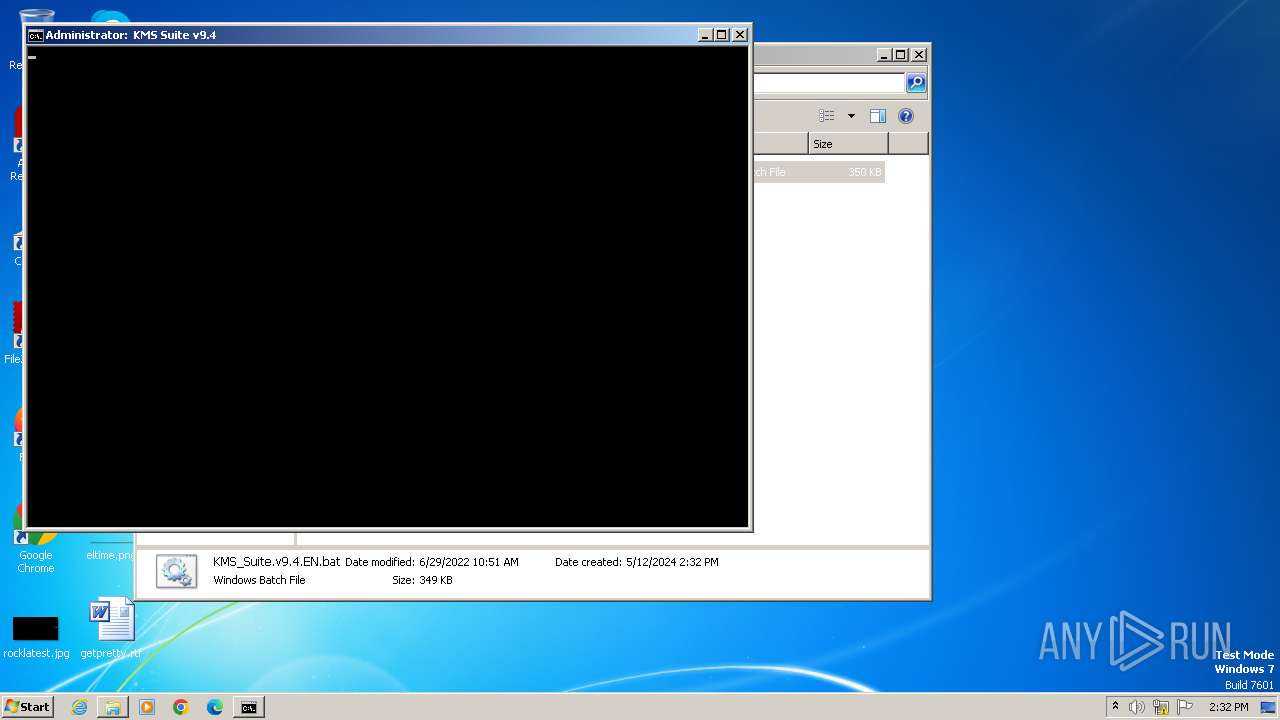This screenshot has height=720, width=1280.
Task: Launch Google Chrome from the taskbar
Action: (181, 707)
